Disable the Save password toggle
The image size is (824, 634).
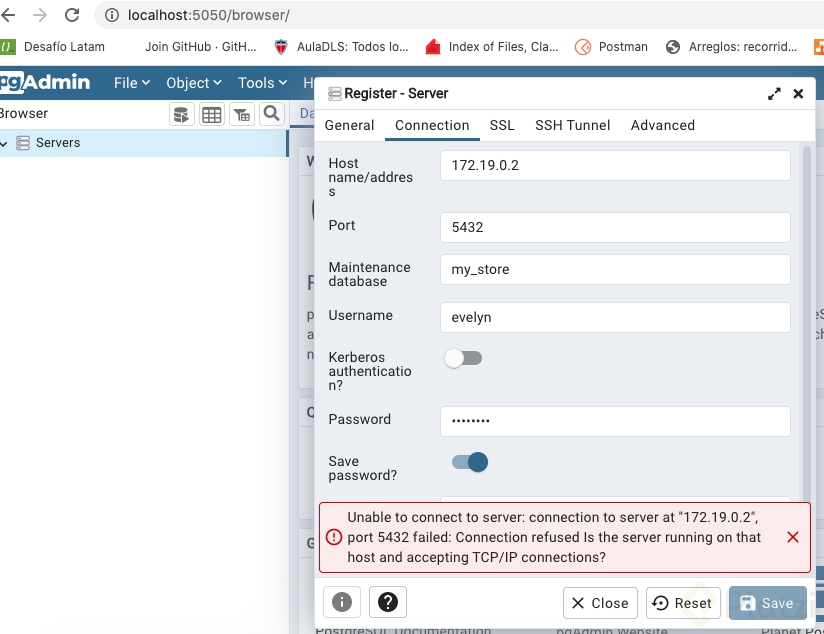pos(470,463)
